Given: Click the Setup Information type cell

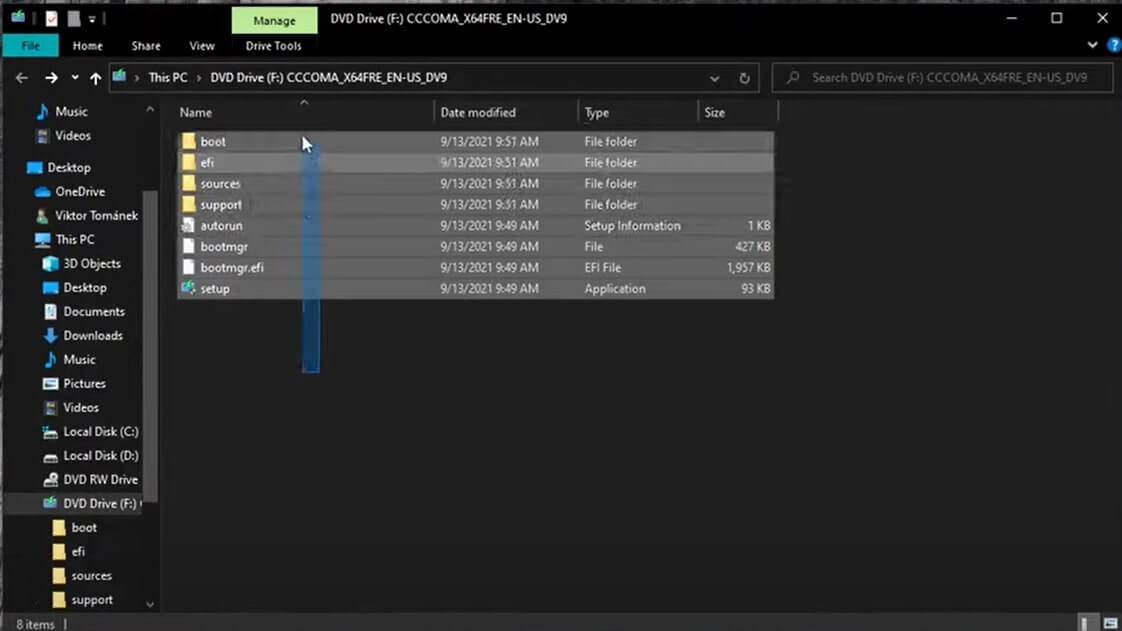Looking at the screenshot, I should [x=632, y=225].
